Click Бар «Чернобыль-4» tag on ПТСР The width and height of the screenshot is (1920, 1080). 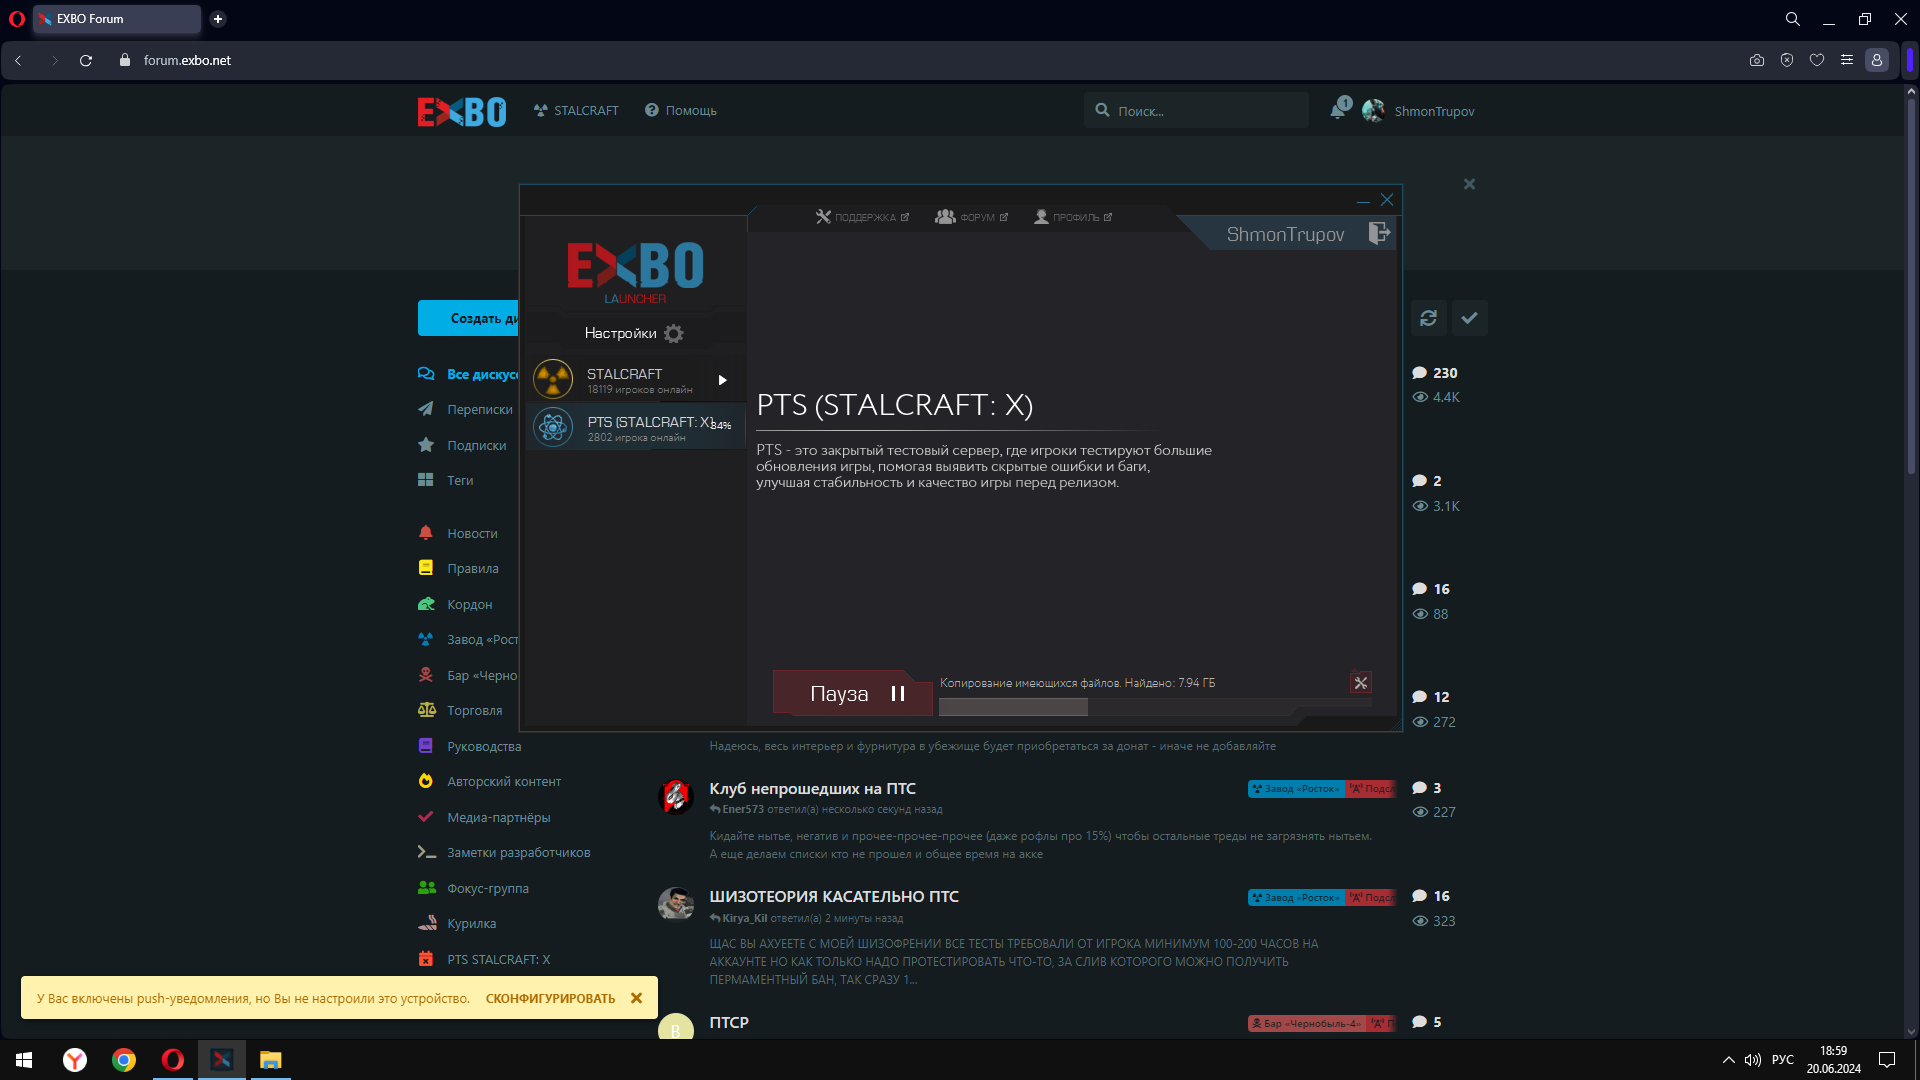[x=1306, y=1023]
